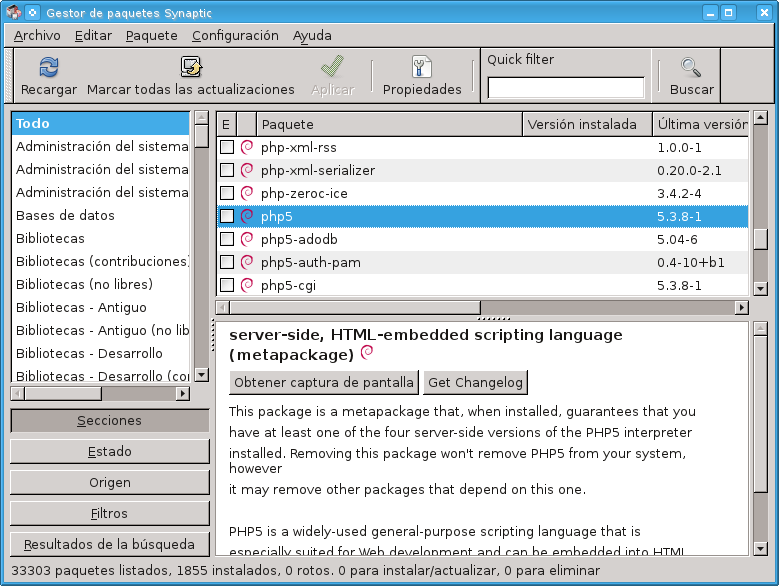Select the Todo section
This screenshot has width=779, height=586.
(x=100, y=123)
